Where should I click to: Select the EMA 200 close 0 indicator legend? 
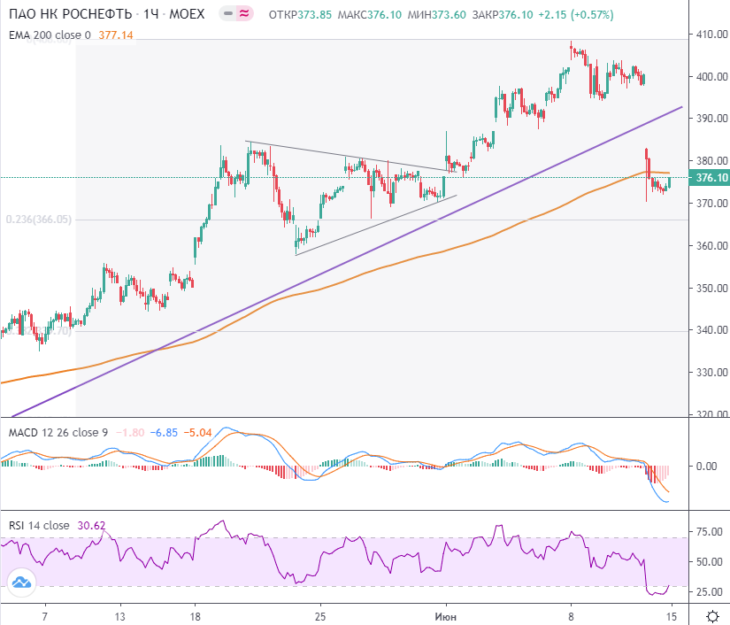(50, 35)
